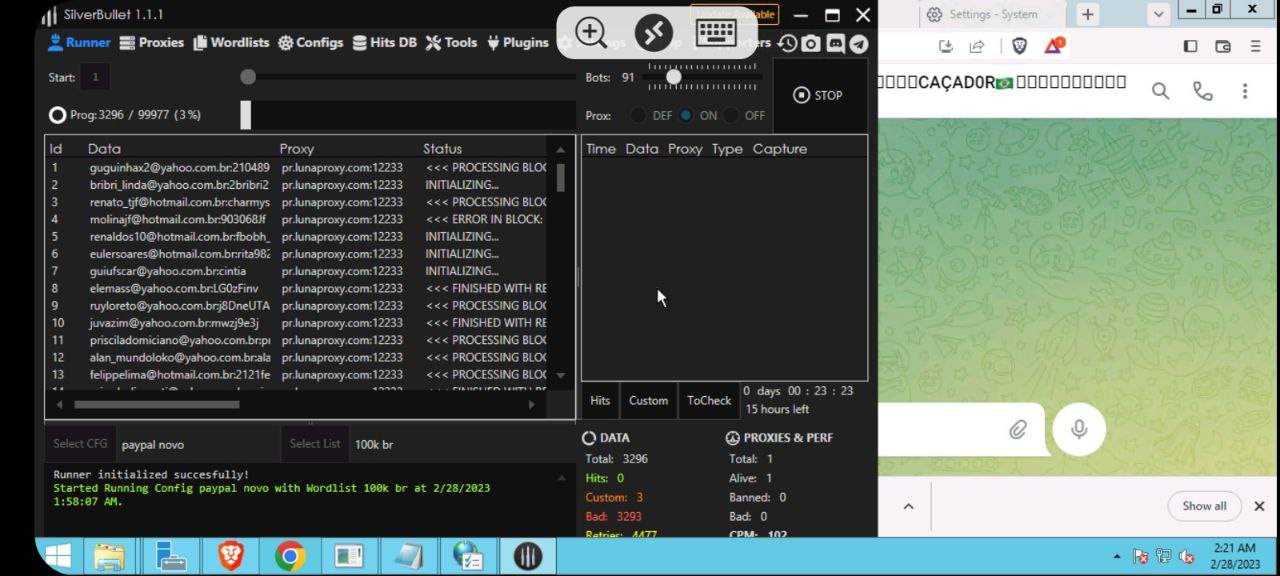Toggle the Brave sidebar panel icon
This screenshot has width=1280, height=576.
point(1190,46)
